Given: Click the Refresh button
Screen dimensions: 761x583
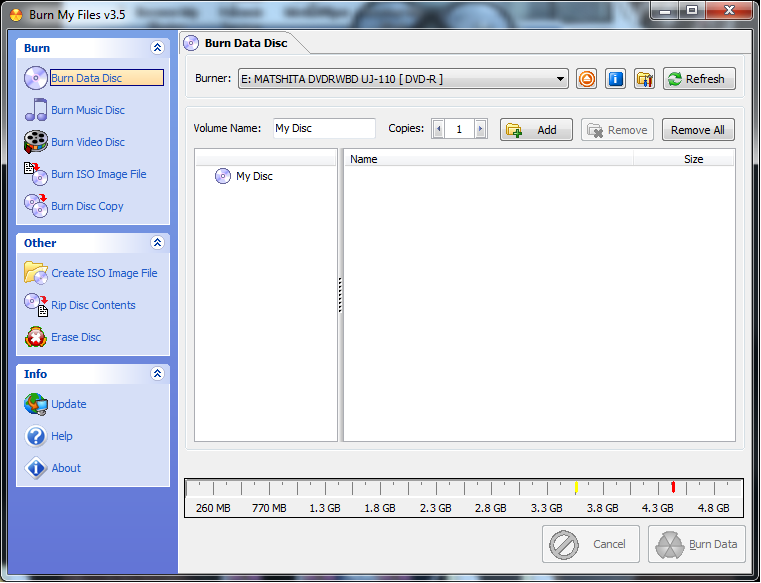Looking at the screenshot, I should [699, 79].
